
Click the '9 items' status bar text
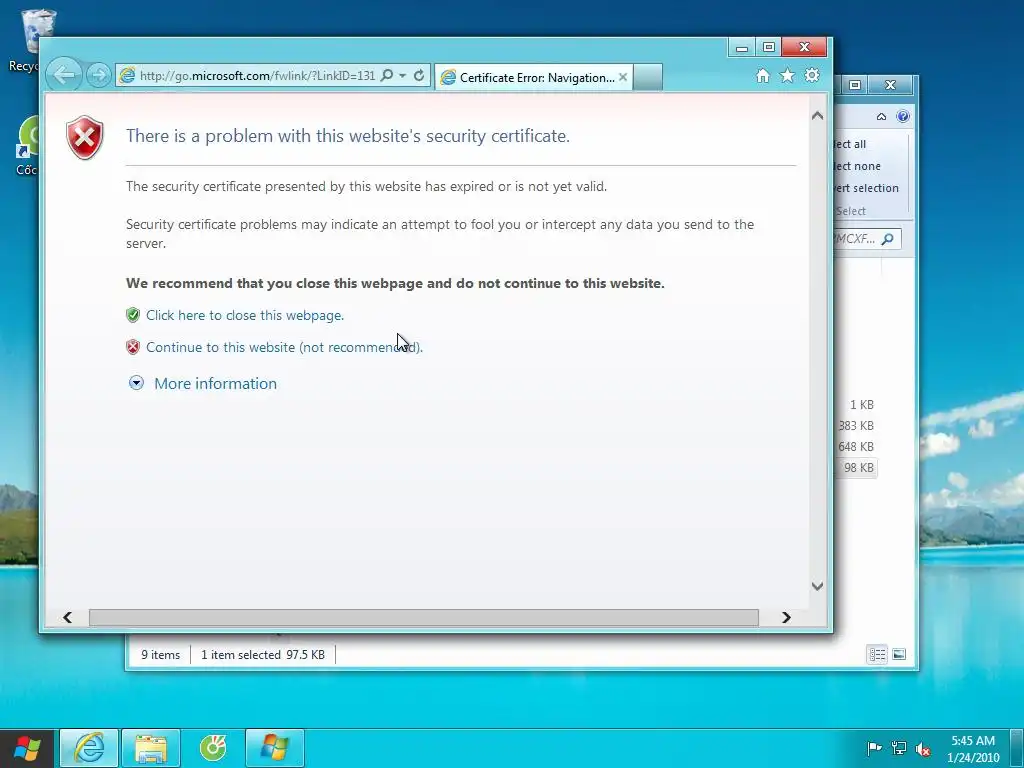(x=161, y=655)
